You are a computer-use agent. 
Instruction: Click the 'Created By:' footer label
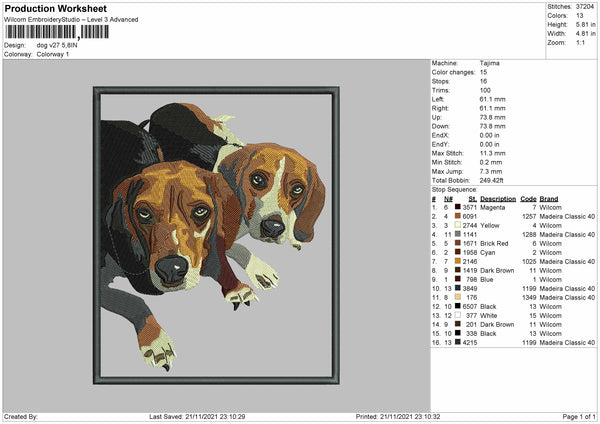21,416
